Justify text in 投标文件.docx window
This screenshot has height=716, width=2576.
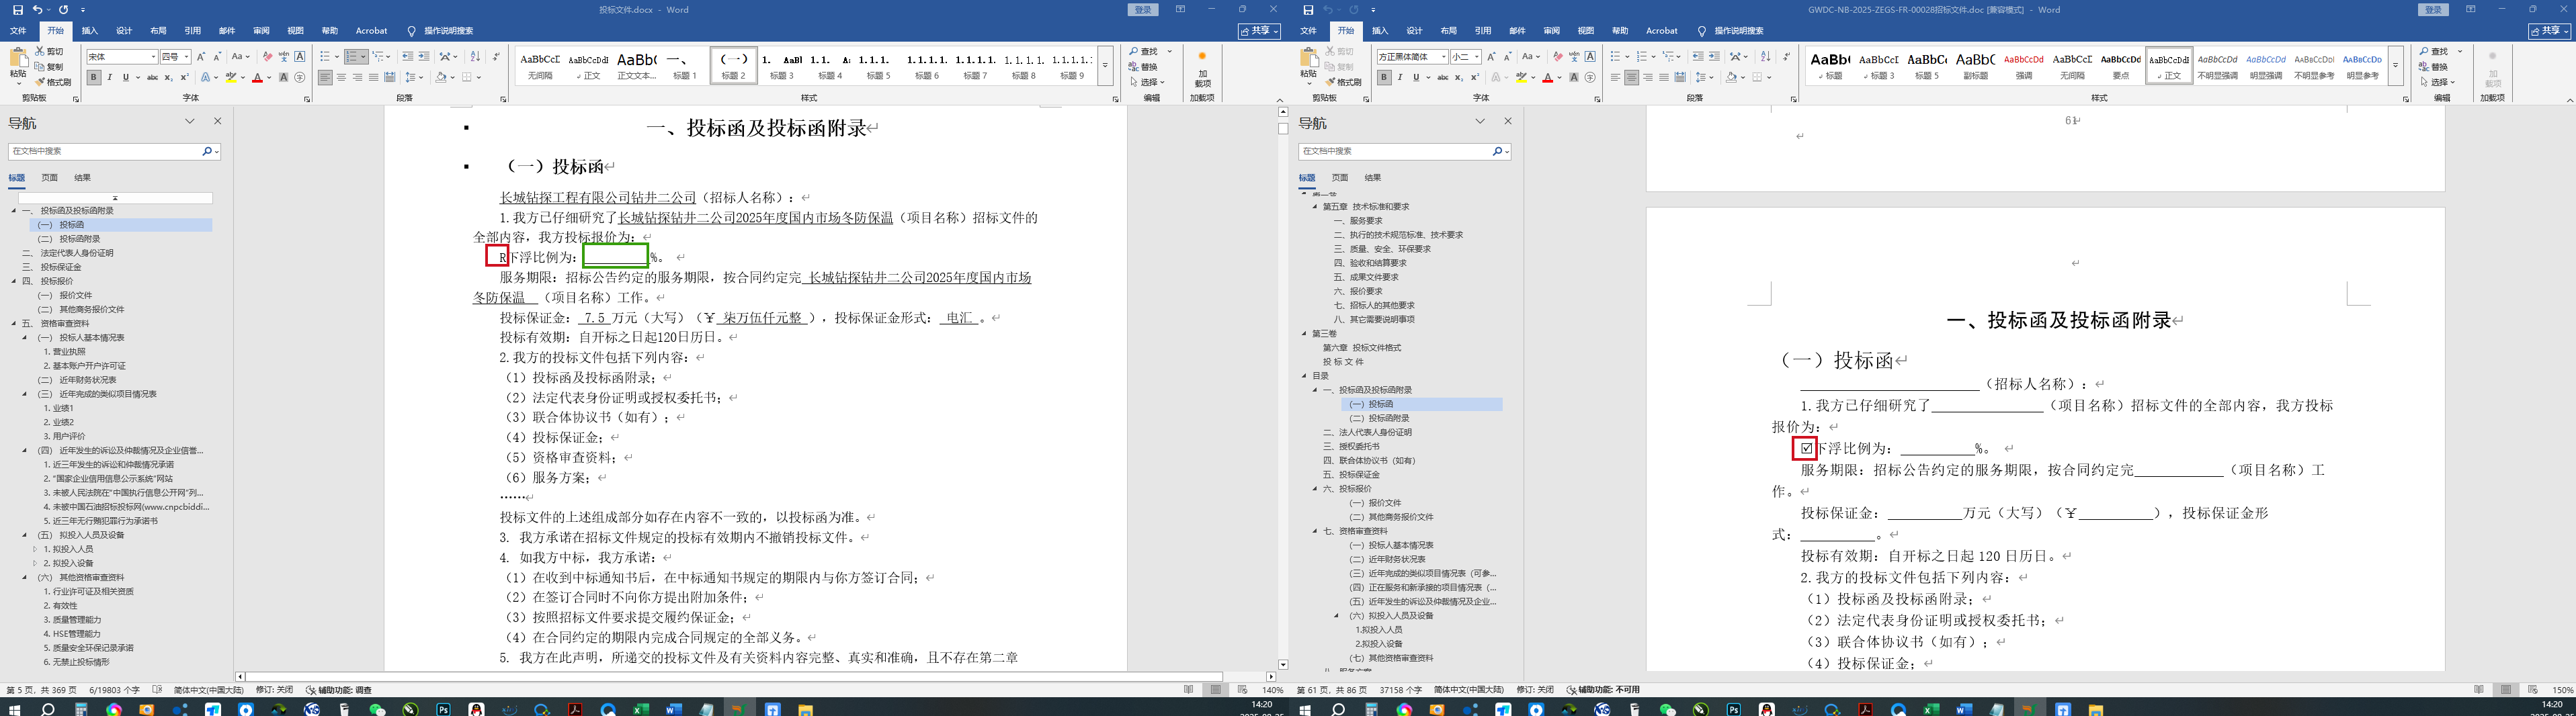[x=373, y=77]
